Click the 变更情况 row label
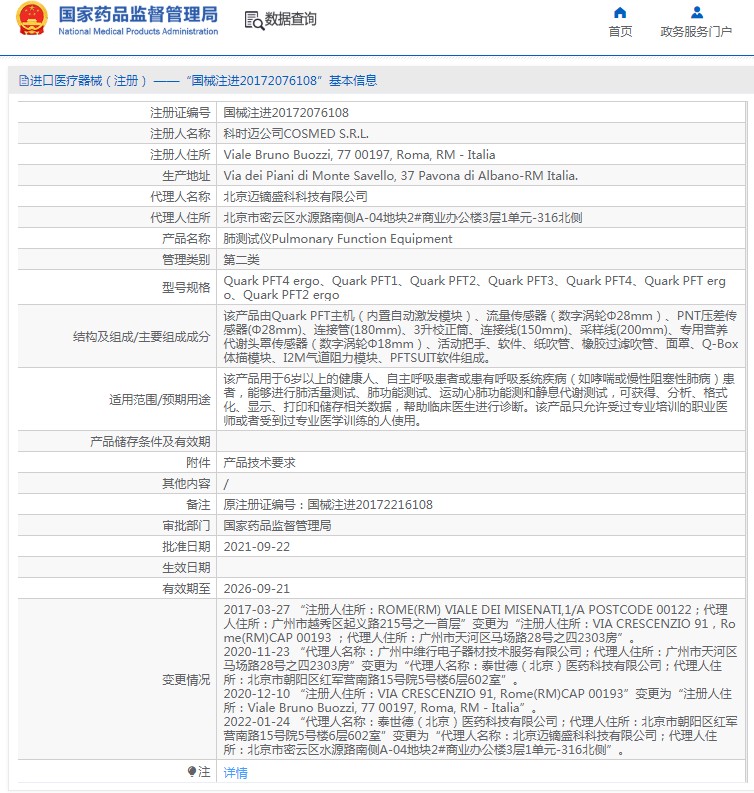754x793 pixels. pos(186,679)
